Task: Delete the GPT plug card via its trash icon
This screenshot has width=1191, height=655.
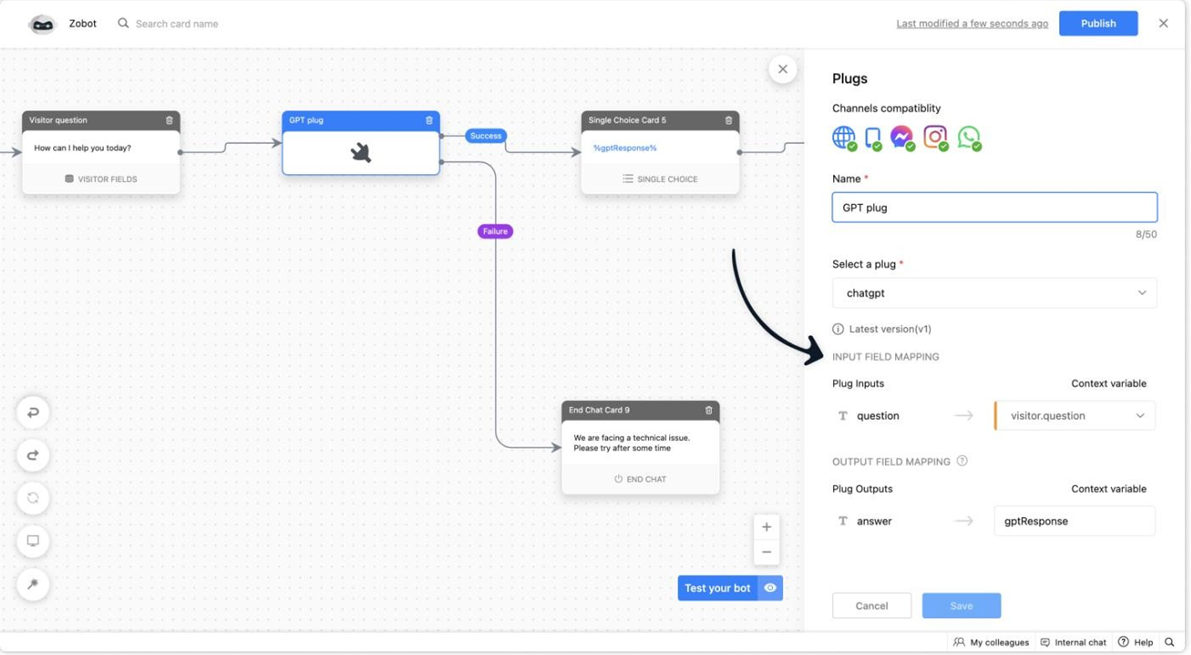Action: point(429,120)
